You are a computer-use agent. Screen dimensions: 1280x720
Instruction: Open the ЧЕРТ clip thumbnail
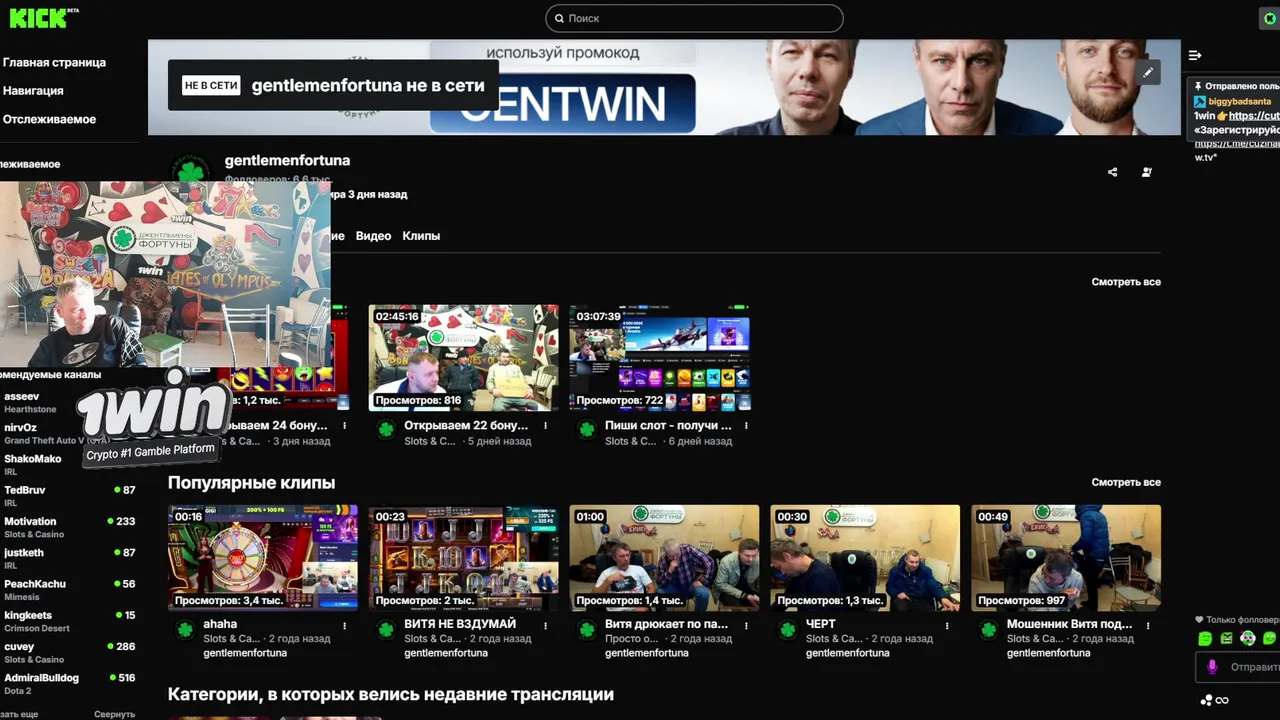pos(865,558)
